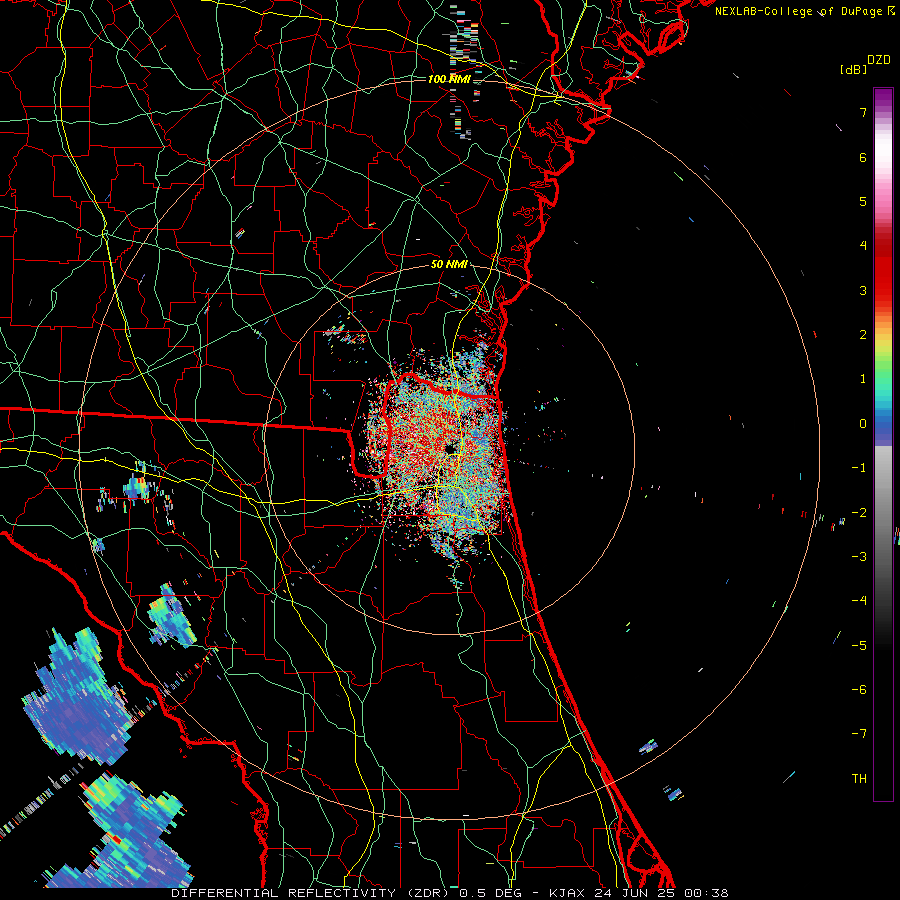The image size is (900, 900).
Task: Click the -1 value on the color scale
Action: point(859,468)
